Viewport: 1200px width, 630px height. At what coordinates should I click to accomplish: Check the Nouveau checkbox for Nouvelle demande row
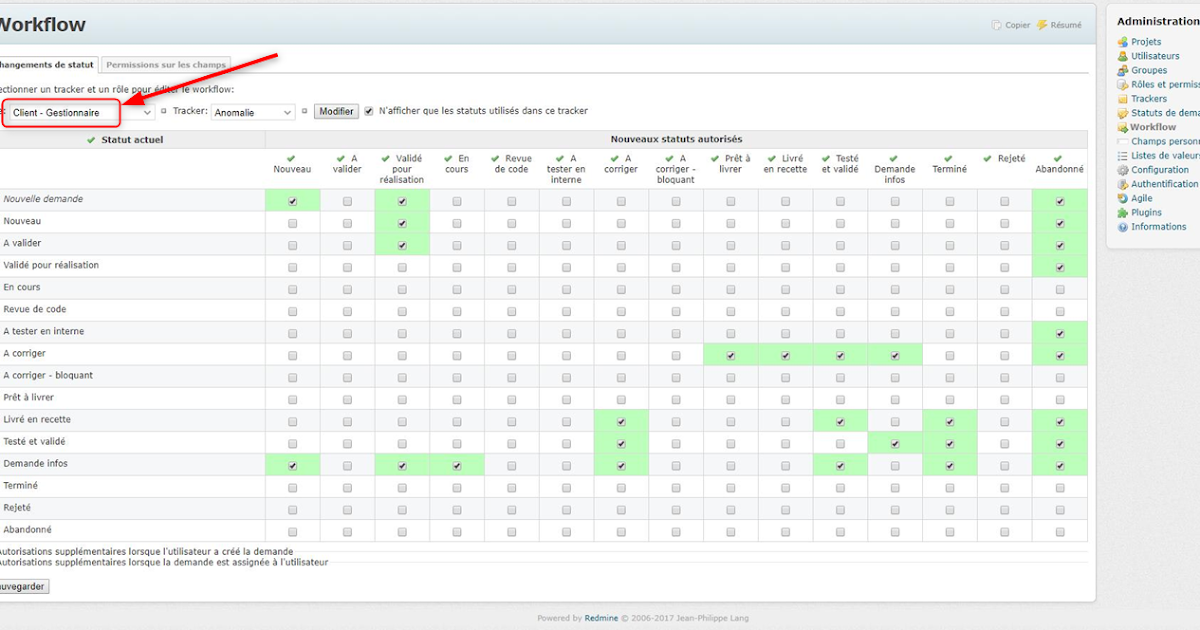coord(292,200)
